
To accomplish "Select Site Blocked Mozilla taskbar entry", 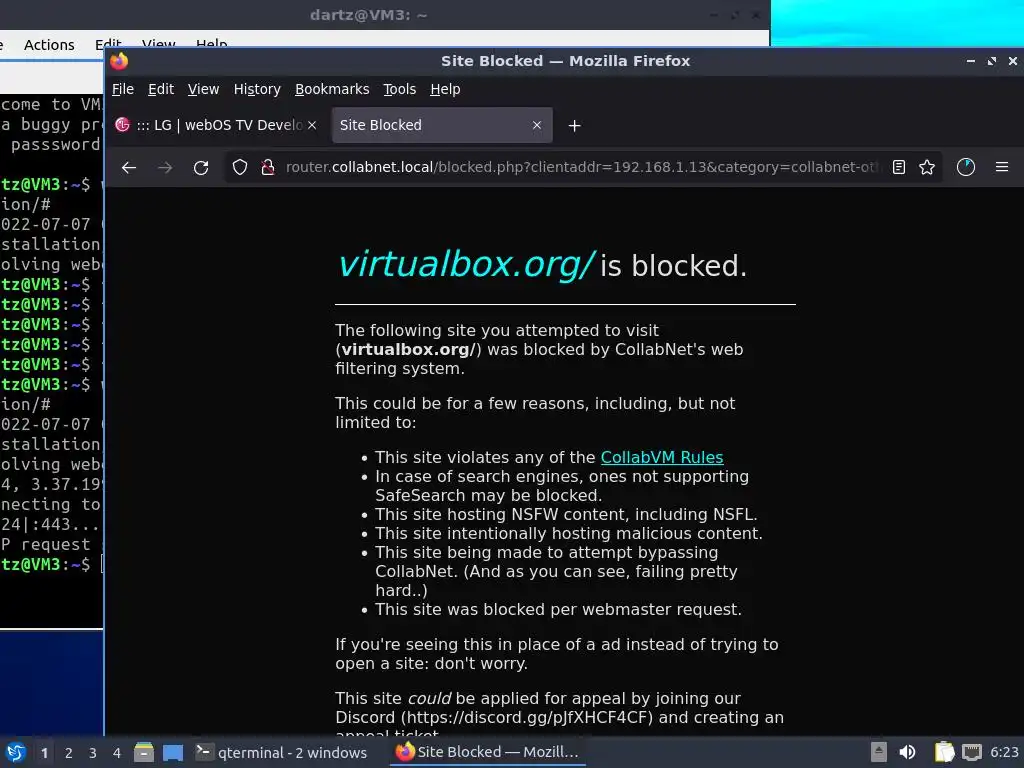I will click(x=487, y=752).
